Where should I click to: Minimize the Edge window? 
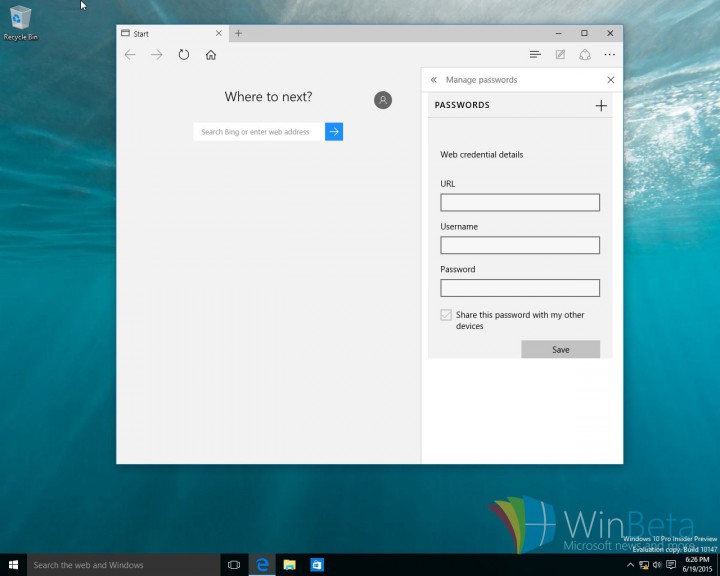coord(558,33)
